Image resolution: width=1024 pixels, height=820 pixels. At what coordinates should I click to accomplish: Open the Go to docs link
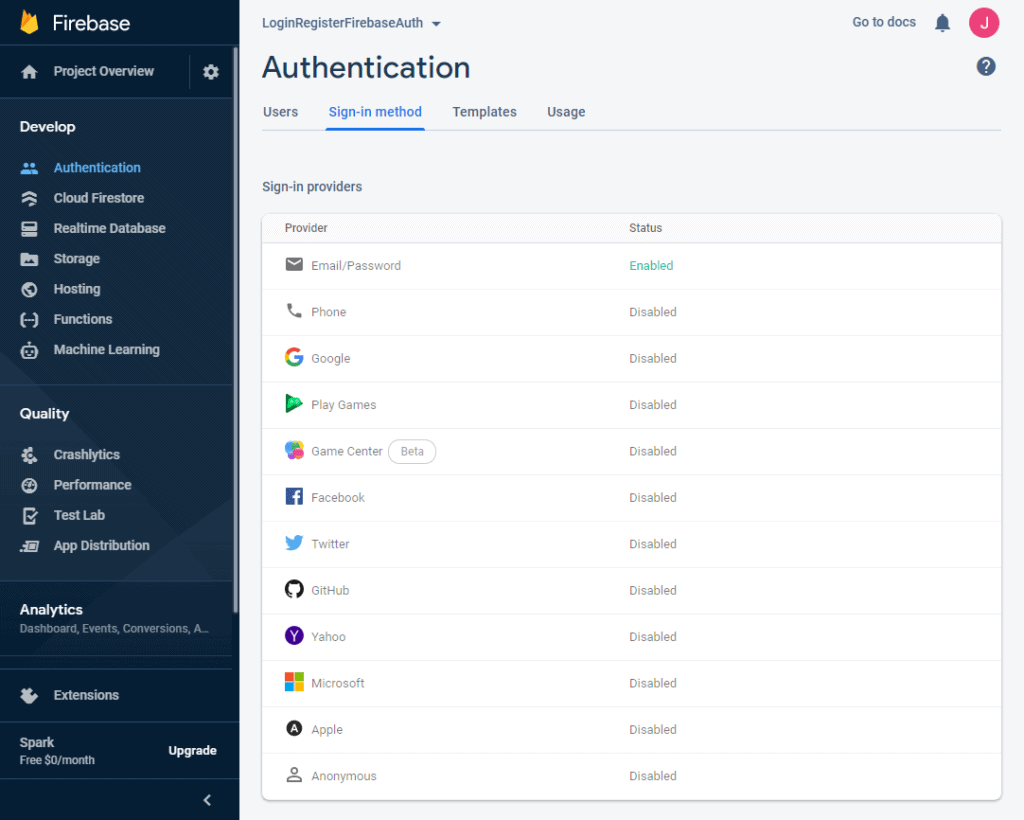point(883,22)
